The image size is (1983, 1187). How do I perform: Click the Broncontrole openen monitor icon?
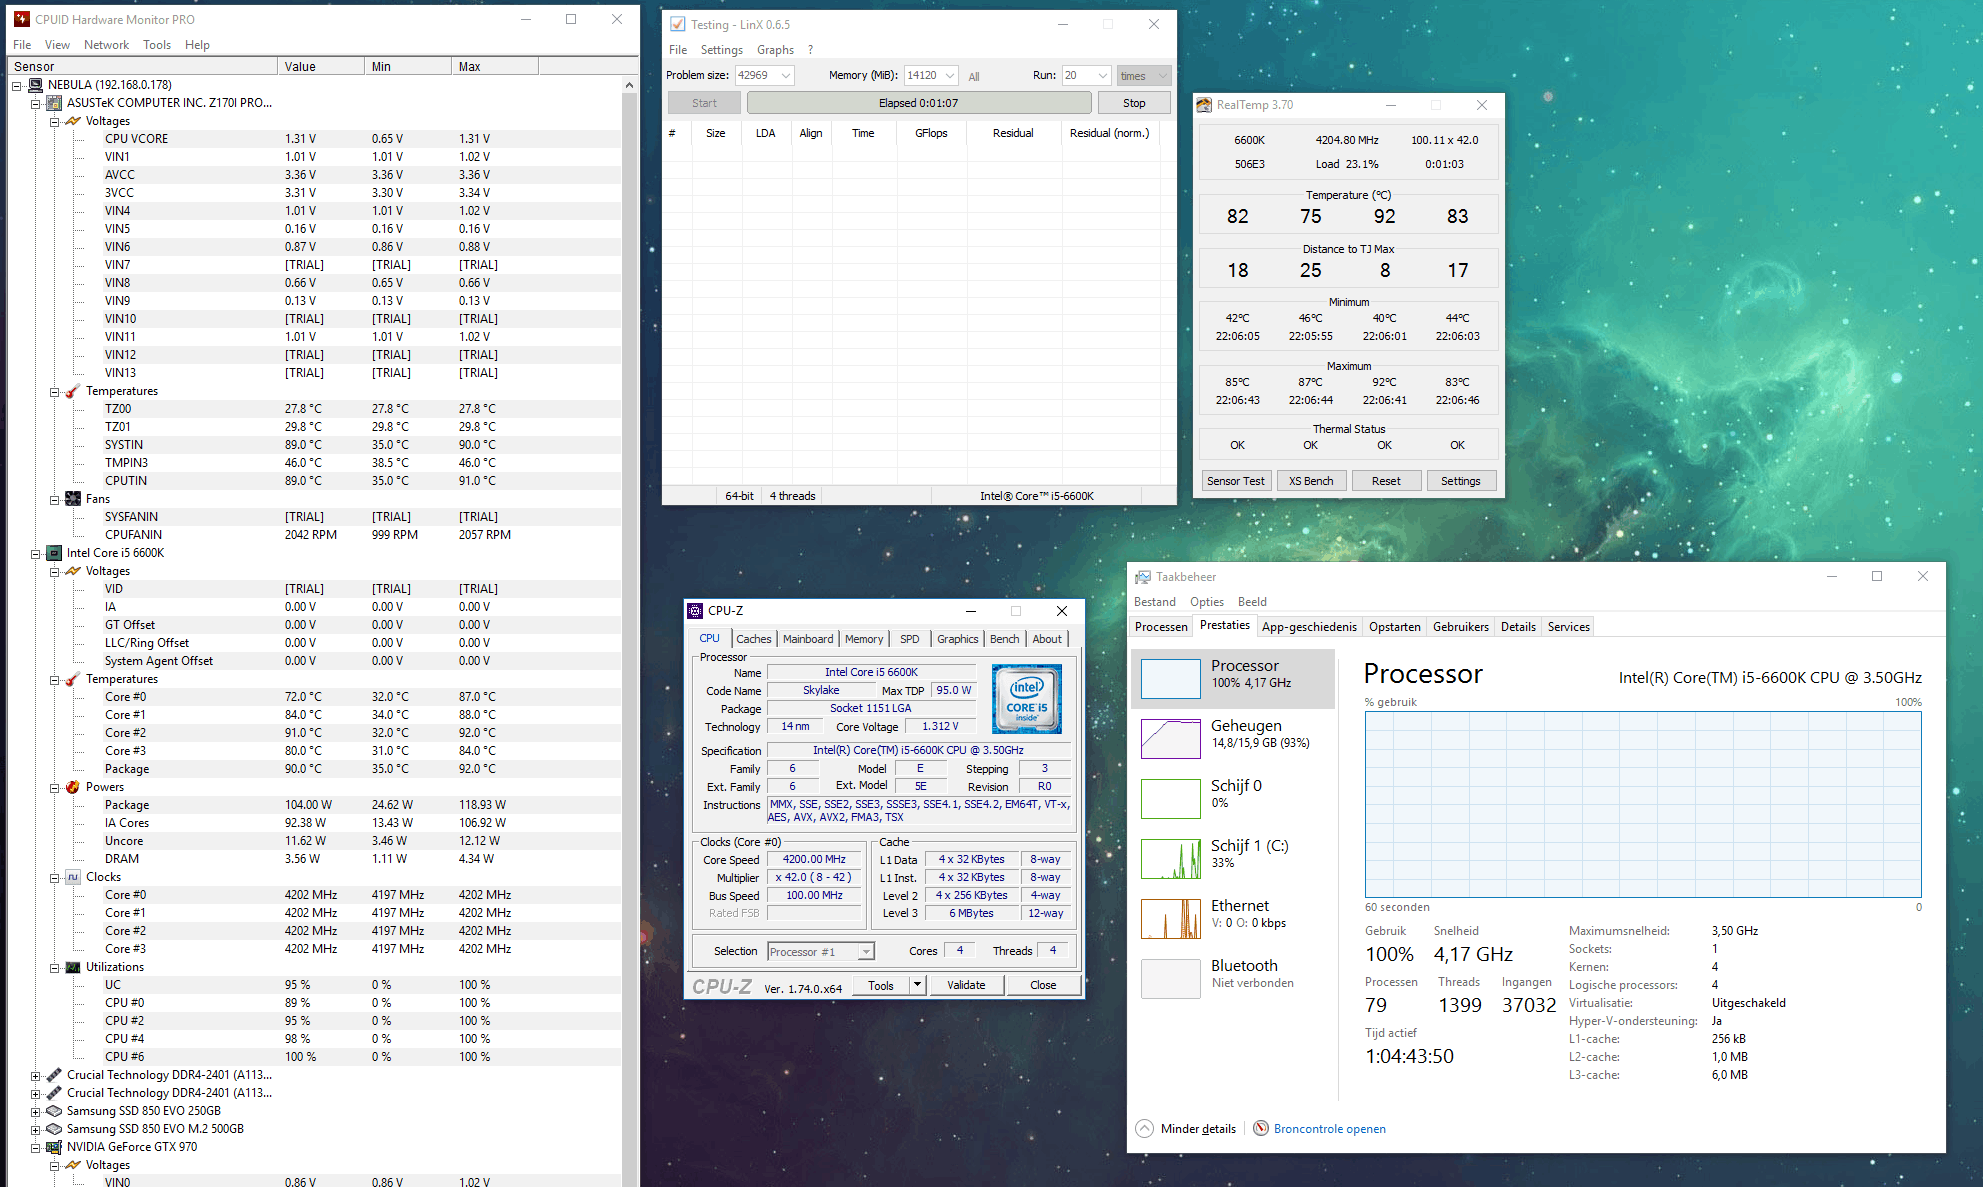pos(1261,1129)
